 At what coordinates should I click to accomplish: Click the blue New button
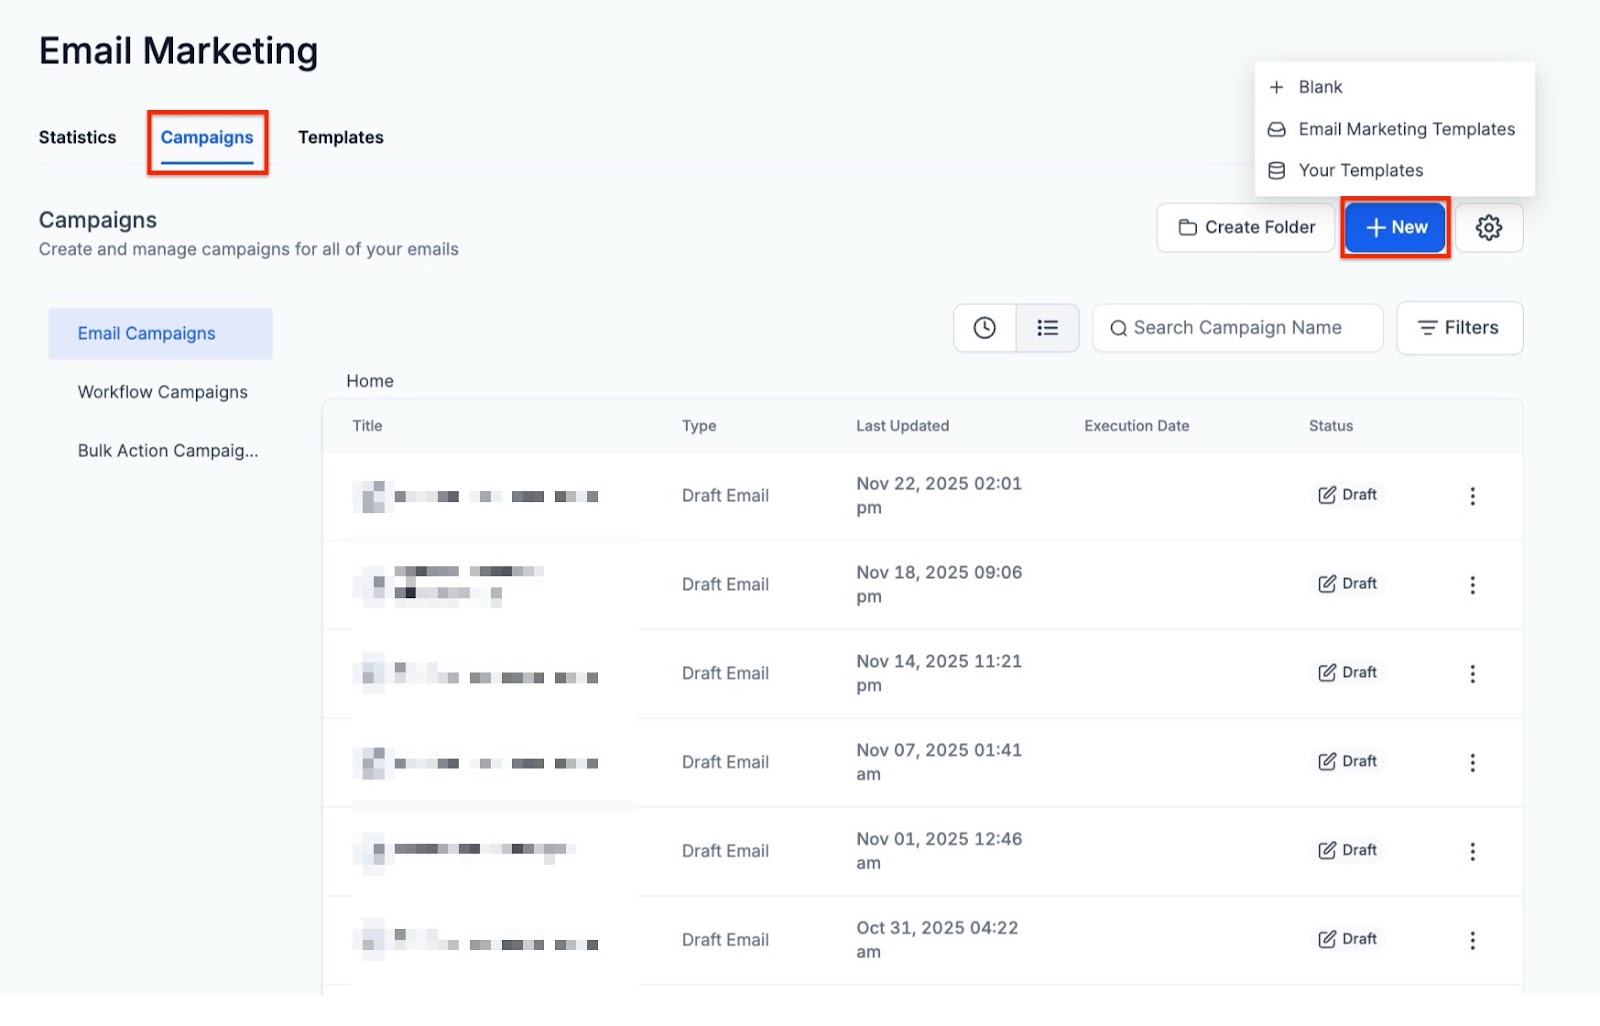(1395, 228)
